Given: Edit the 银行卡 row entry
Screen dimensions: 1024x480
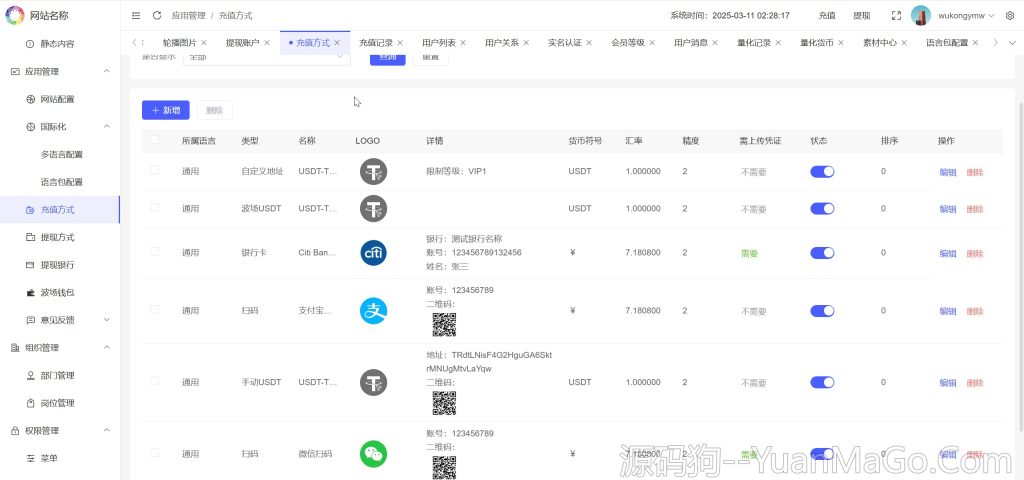Looking at the screenshot, I should (948, 253).
